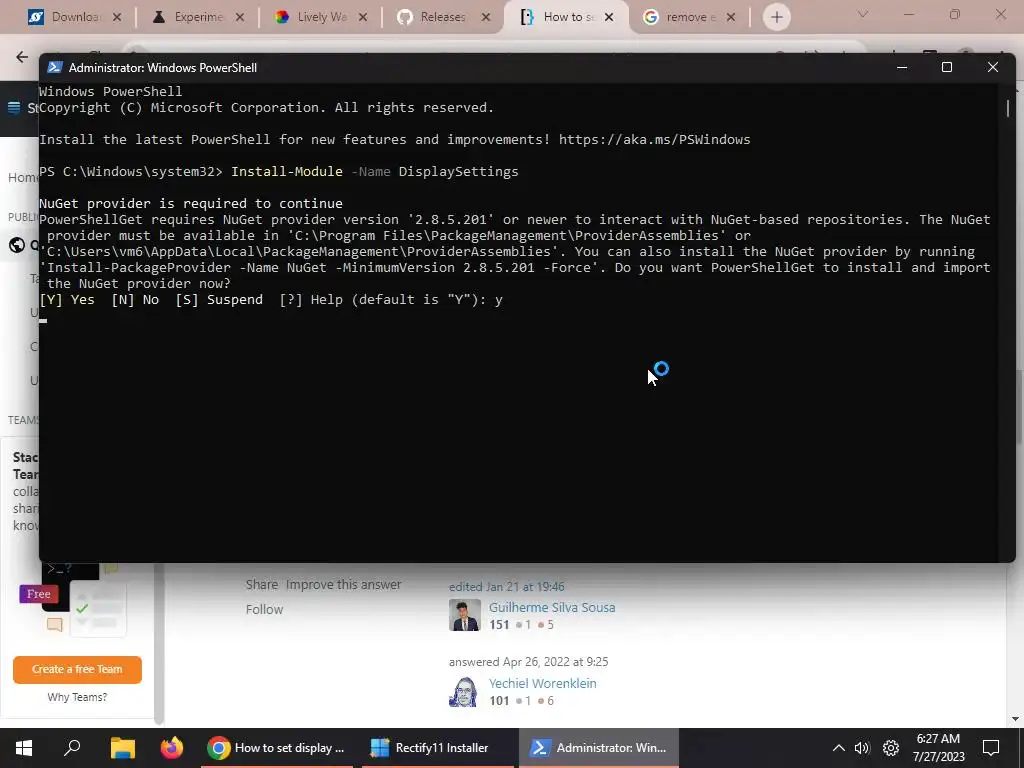Viewport: 1024px width, 768px height.
Task: Click Create a free Team button
Action: tap(77, 669)
